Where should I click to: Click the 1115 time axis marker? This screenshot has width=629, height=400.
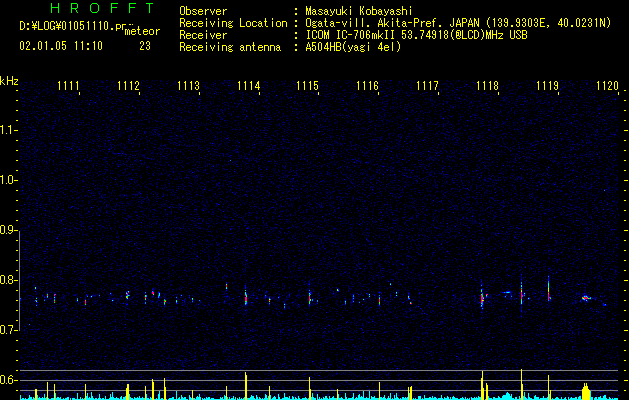[307, 86]
